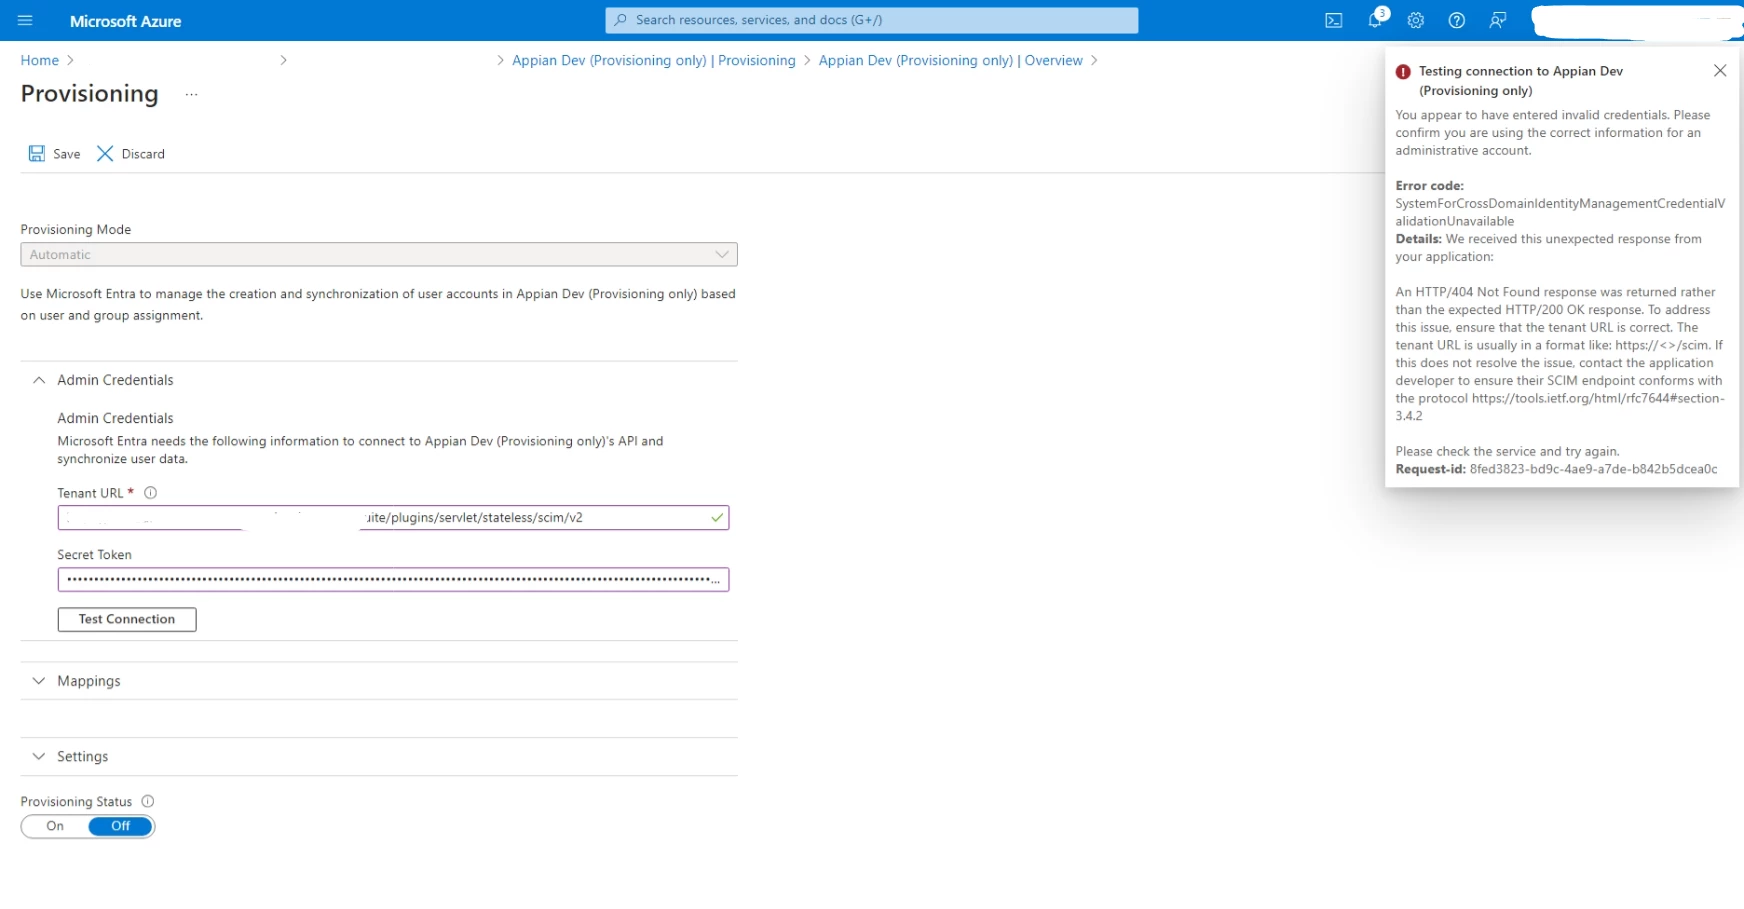Viewport: 1744px width, 909px height.
Task: Click the Provisioning page heading
Action: pyautogui.click(x=90, y=94)
